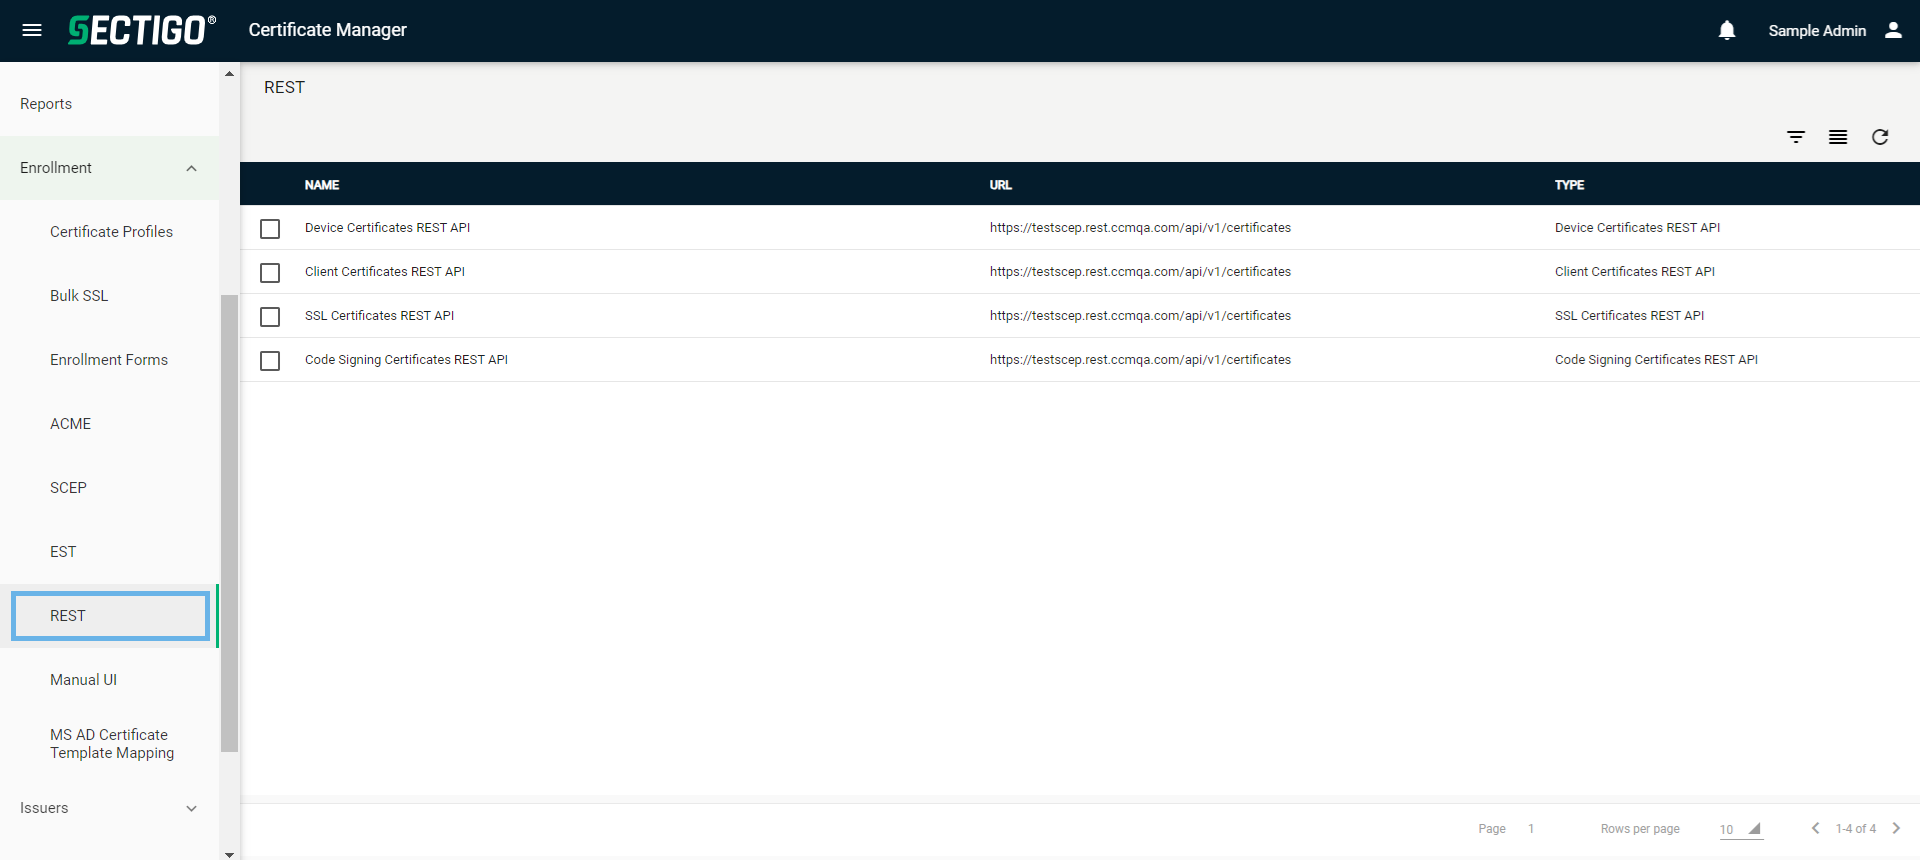Click the URL in the Device Certificates row
The image size is (1920, 860).
click(1140, 228)
